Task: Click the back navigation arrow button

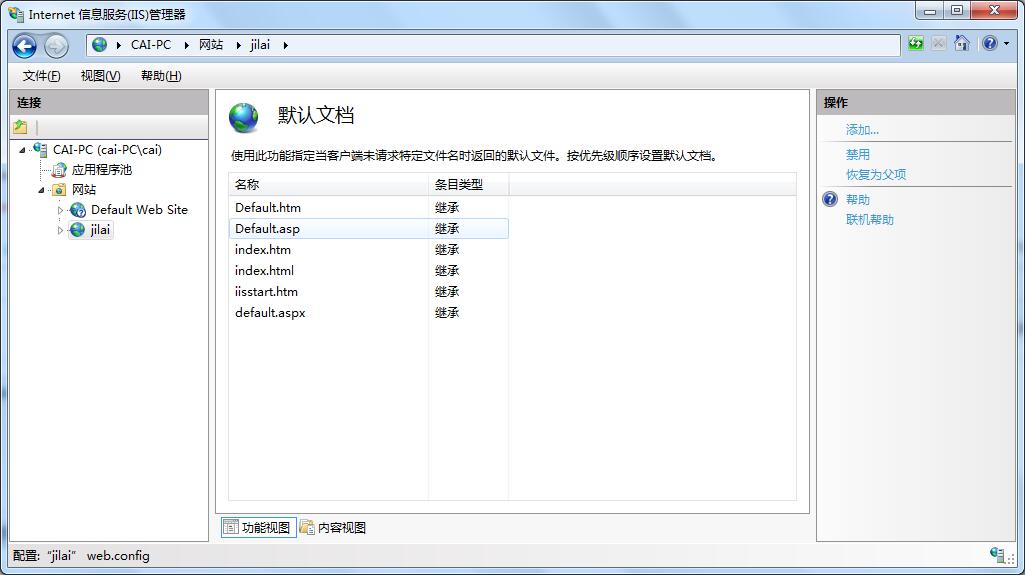Action: [x=25, y=45]
